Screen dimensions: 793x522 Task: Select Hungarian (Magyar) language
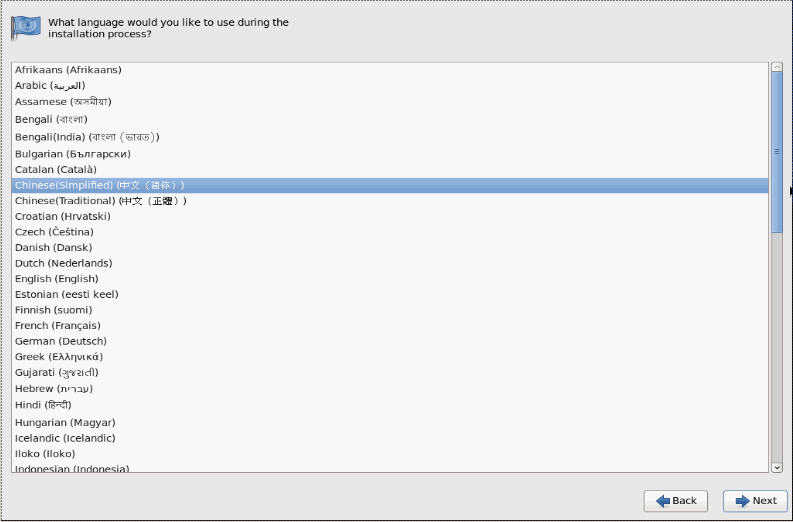click(65, 422)
